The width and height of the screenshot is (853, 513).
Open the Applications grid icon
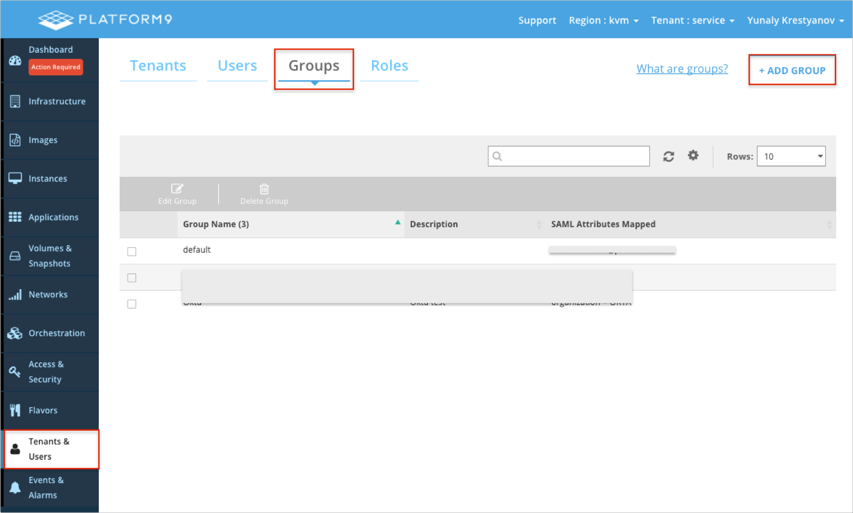[15, 217]
